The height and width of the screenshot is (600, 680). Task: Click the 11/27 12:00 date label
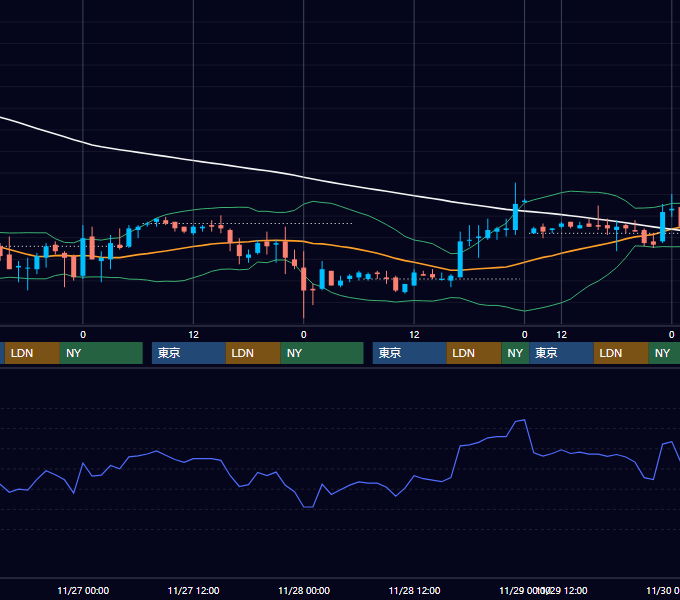coord(193,590)
